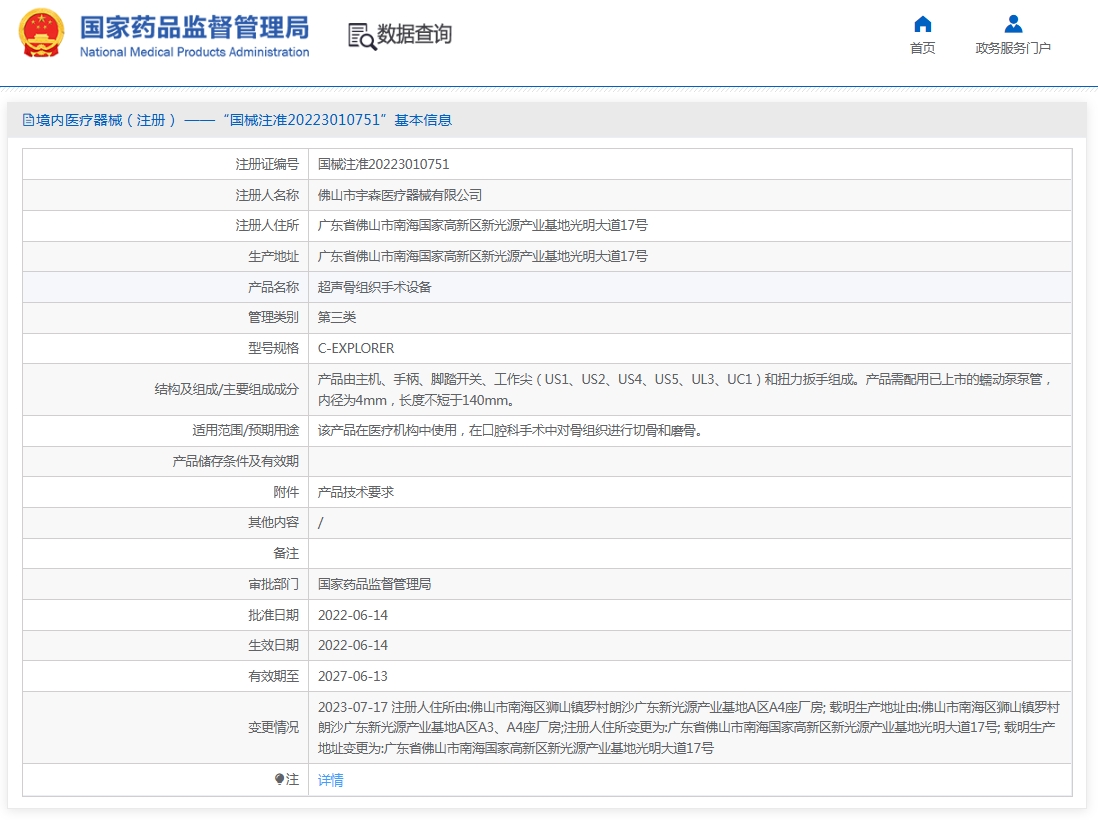
Task: Click the 产品技术要求 attachment value
Action: (x=356, y=492)
